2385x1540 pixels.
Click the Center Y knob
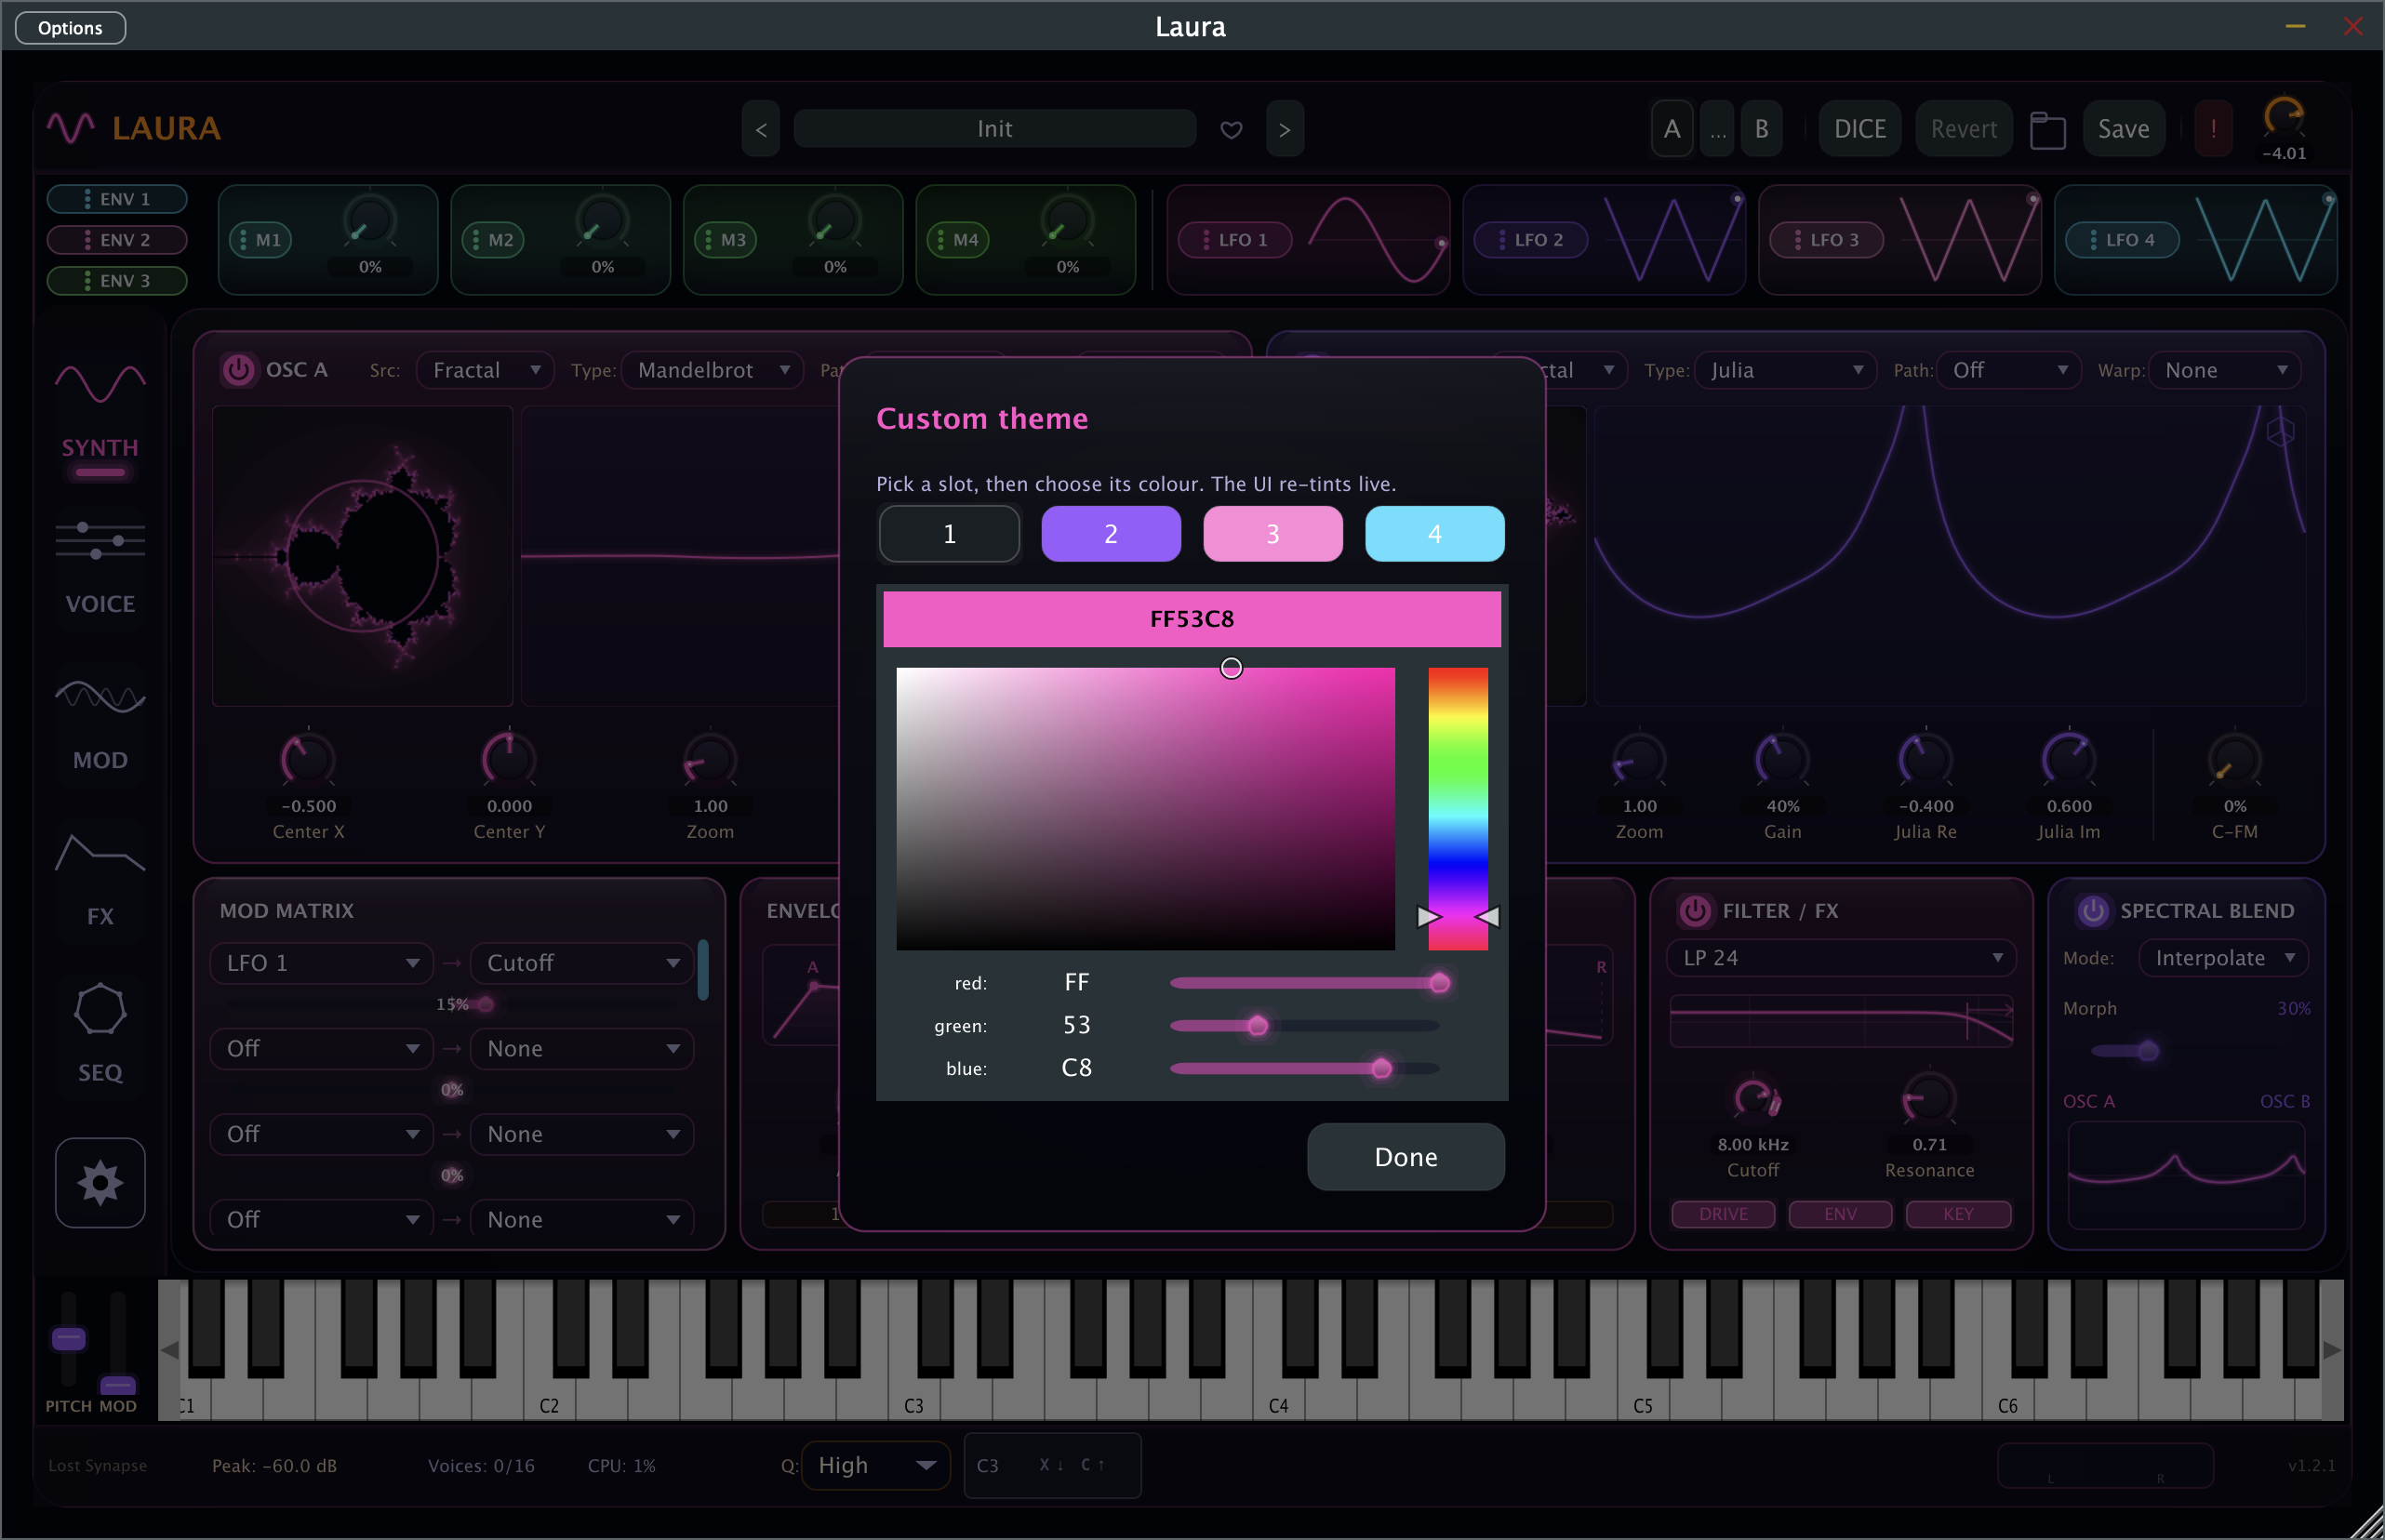pyautogui.click(x=509, y=760)
